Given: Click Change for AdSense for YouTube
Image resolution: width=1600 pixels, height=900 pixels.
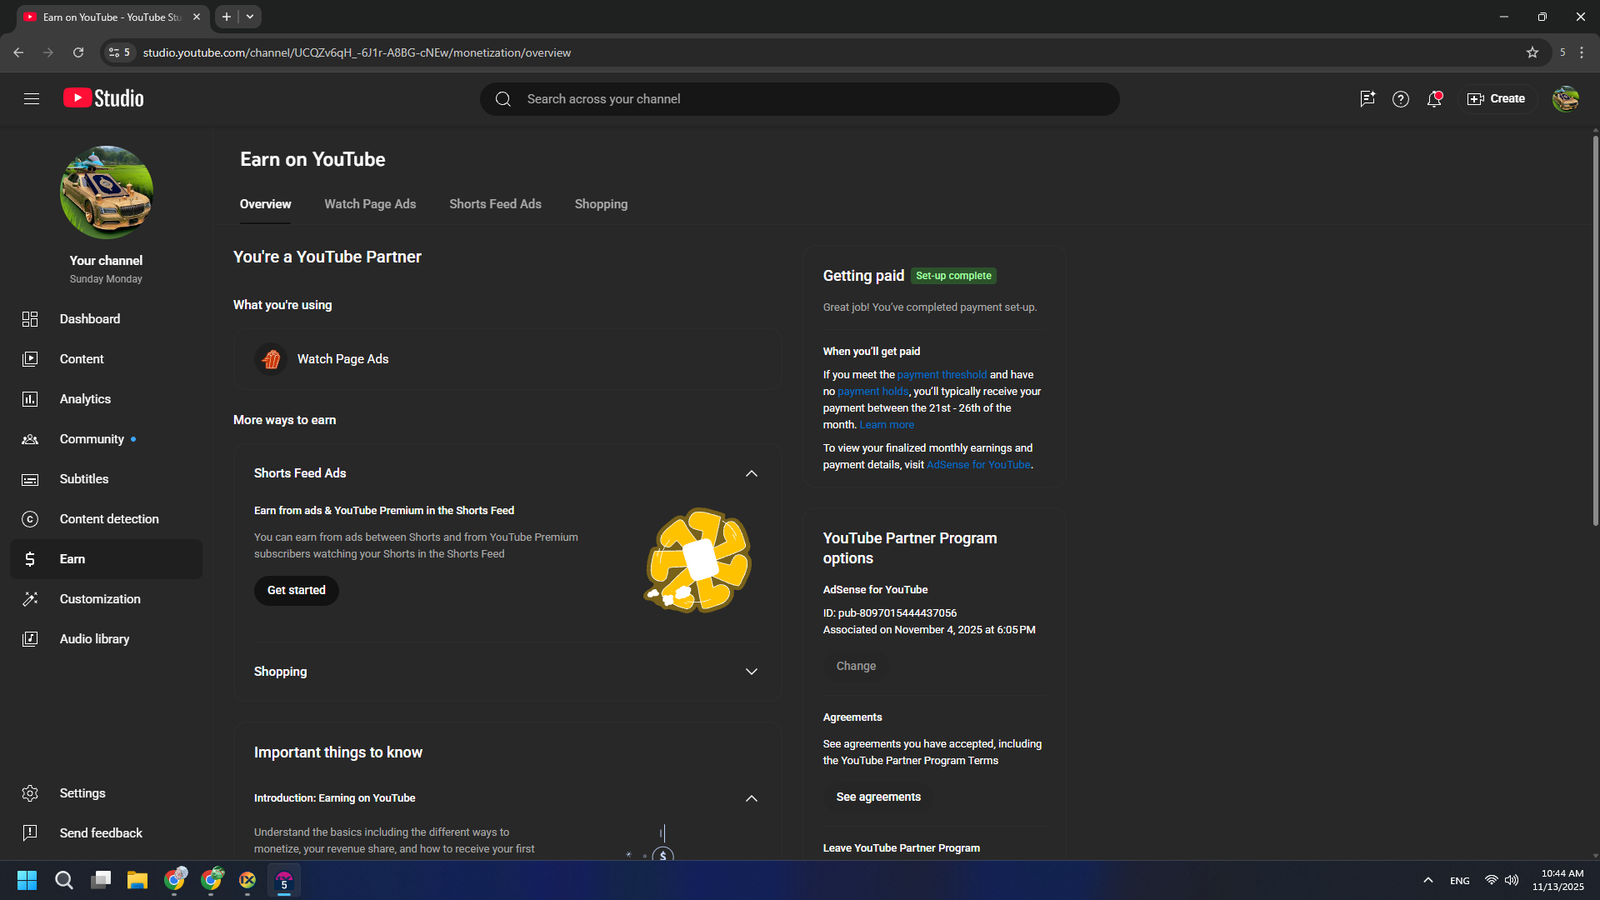Looking at the screenshot, I should pyautogui.click(x=856, y=666).
